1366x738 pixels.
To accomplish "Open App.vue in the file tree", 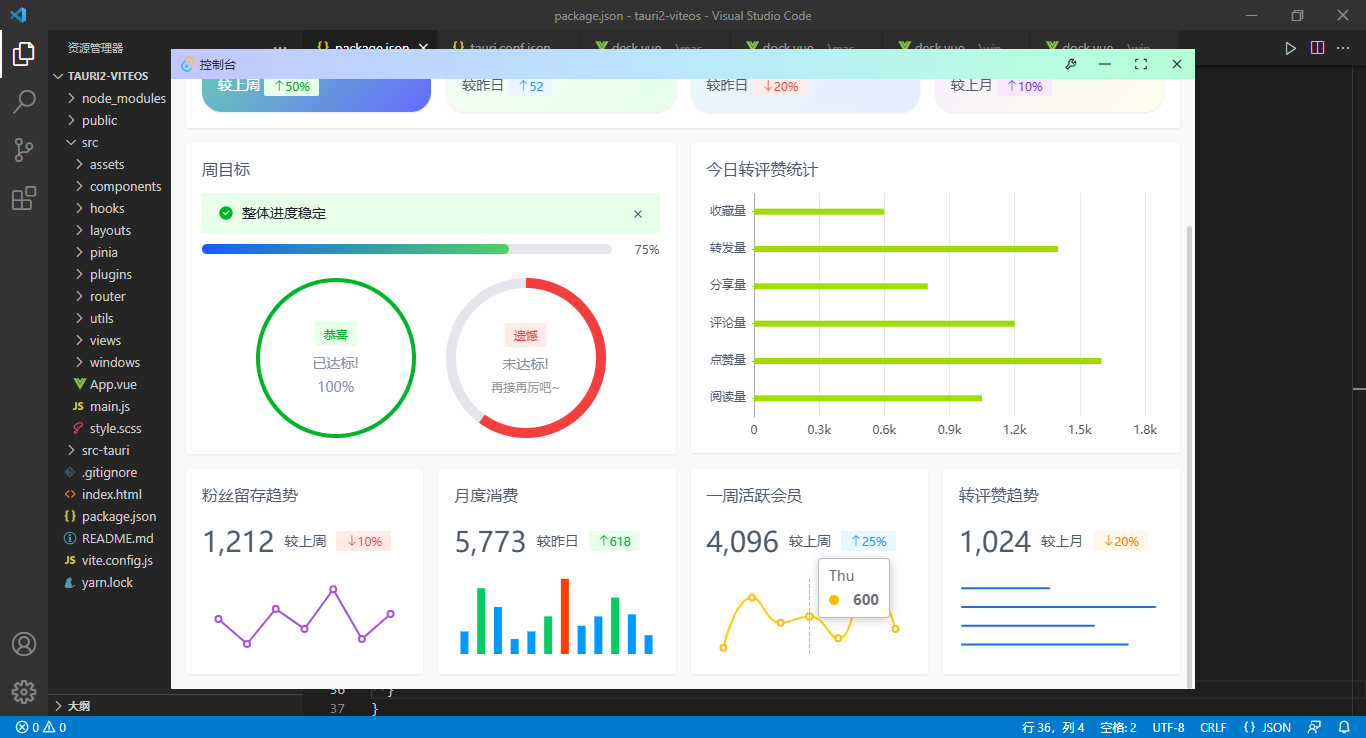I will [x=113, y=384].
